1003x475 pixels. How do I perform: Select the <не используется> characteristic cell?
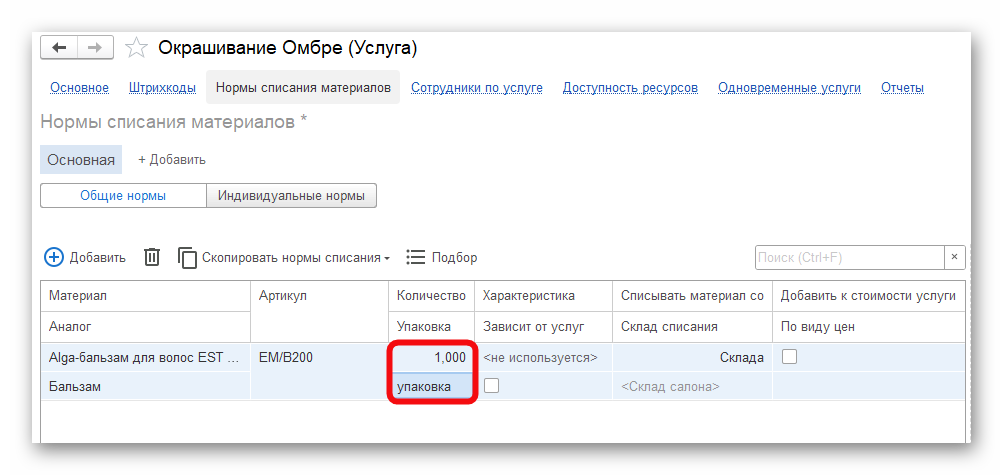543,357
